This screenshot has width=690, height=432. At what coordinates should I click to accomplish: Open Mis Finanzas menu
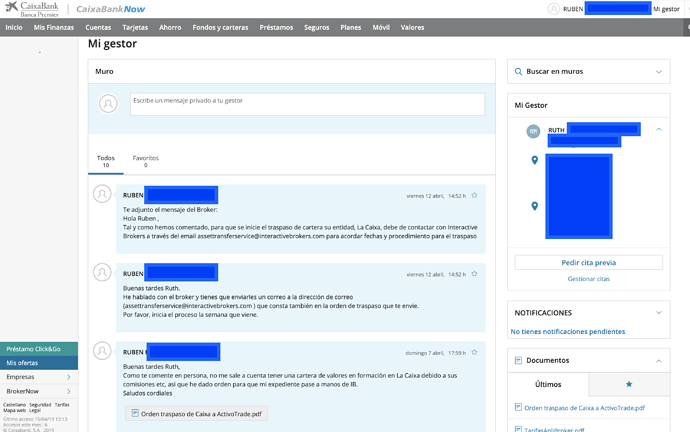click(x=54, y=27)
